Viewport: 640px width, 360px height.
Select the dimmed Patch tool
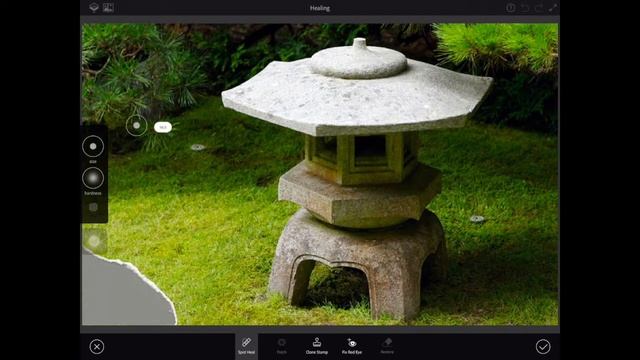[x=282, y=346]
